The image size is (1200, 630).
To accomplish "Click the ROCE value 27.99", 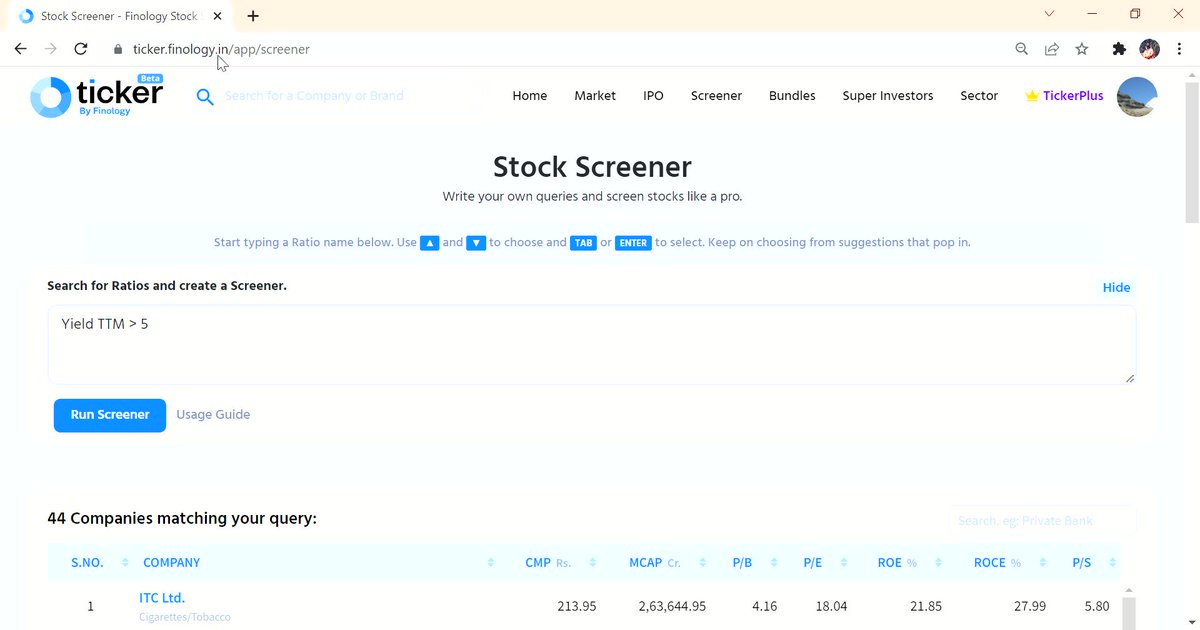I will click(x=1028, y=606).
